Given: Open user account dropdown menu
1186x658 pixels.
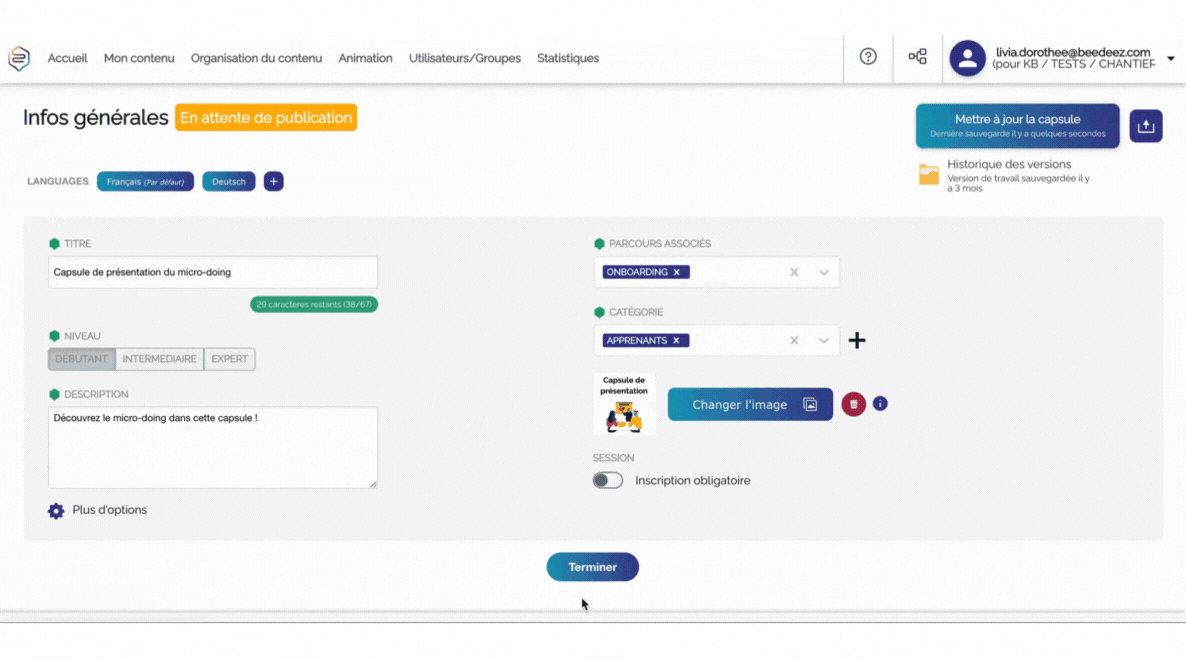Looking at the screenshot, I should click(x=1171, y=58).
